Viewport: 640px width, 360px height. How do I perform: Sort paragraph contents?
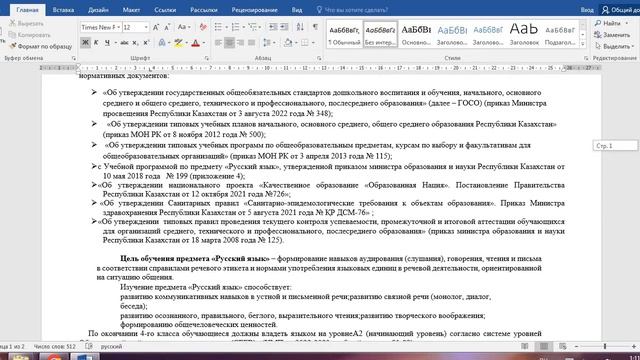click(x=300, y=27)
